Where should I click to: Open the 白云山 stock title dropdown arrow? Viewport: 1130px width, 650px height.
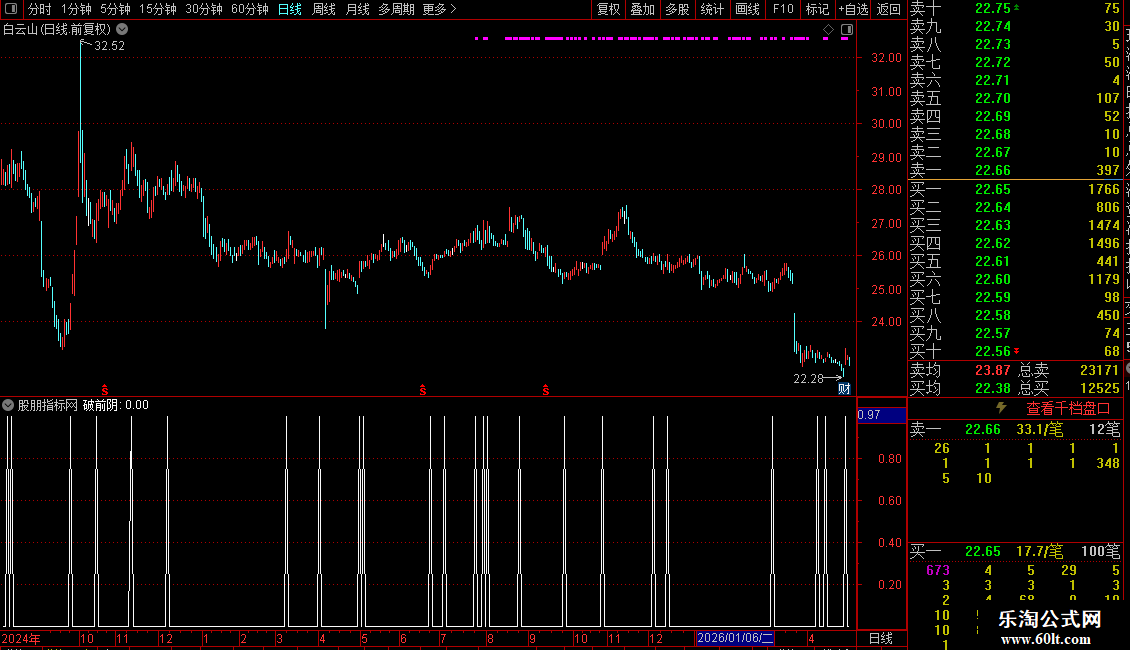pos(123,29)
